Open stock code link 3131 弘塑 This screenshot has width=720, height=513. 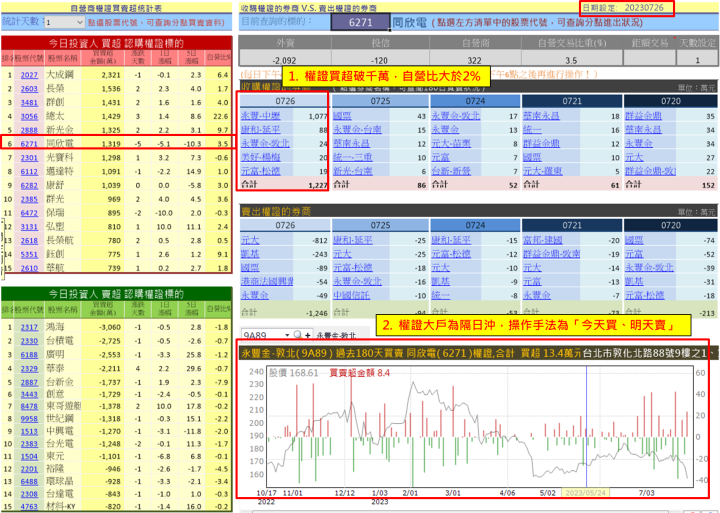tap(29, 226)
